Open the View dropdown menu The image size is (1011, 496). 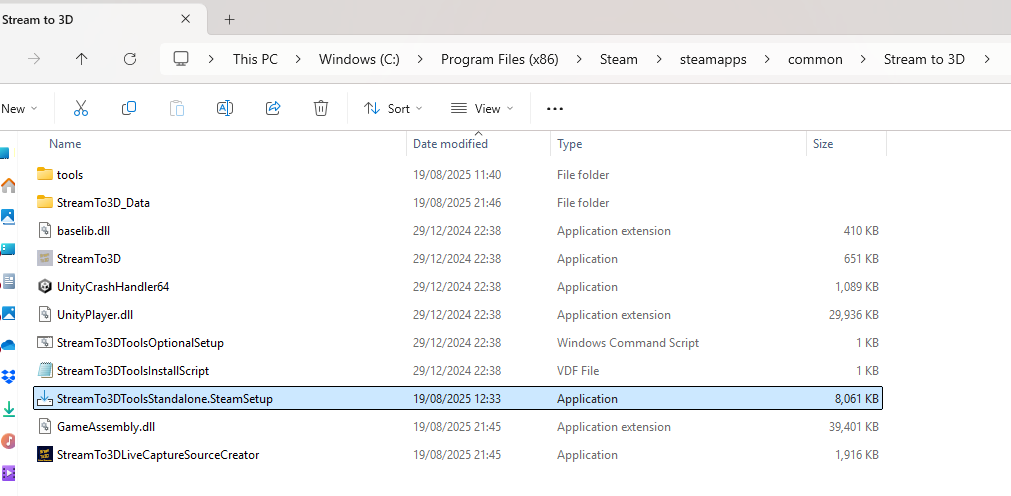482,108
